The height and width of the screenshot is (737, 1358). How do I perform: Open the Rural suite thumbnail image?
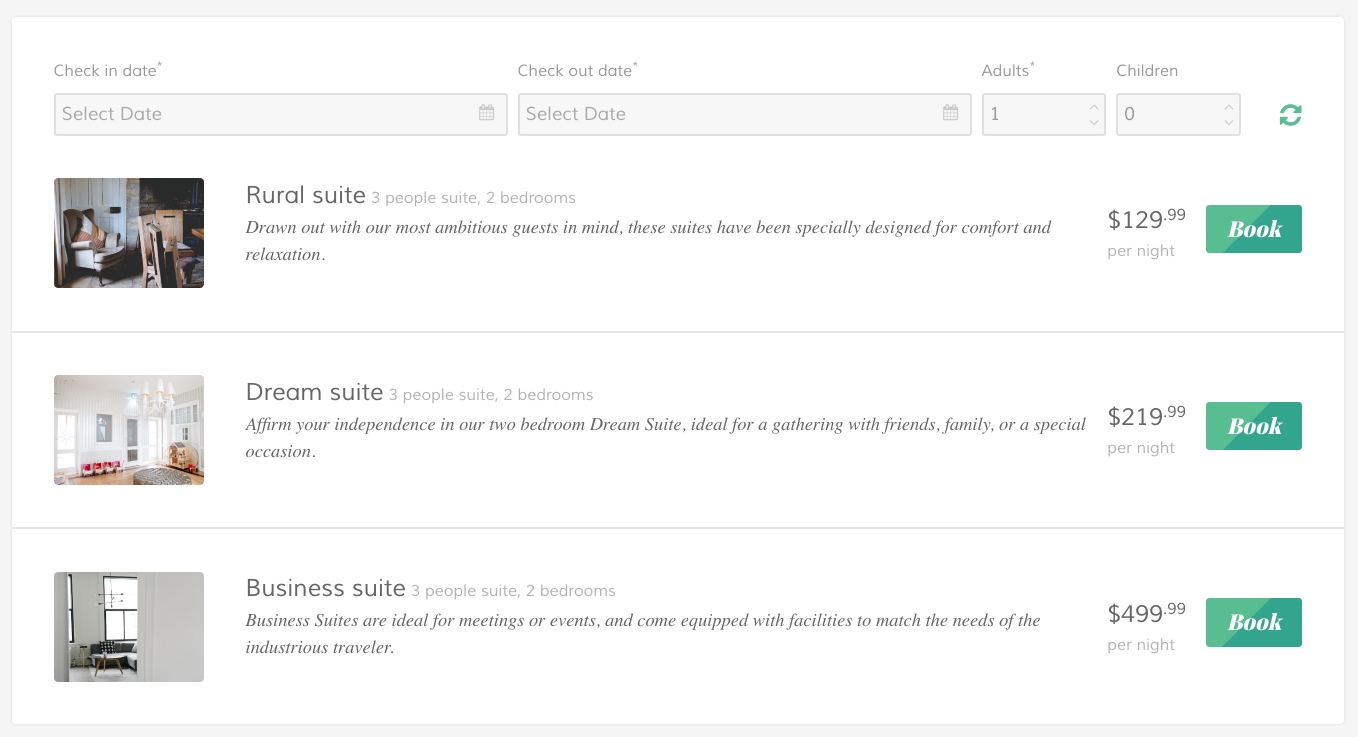coord(129,233)
